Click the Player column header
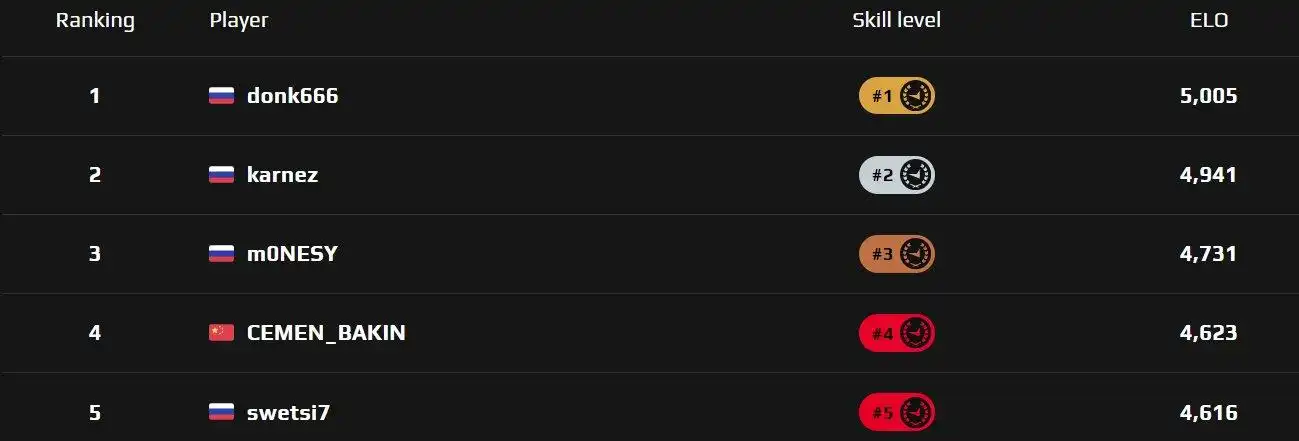Screen dimensions: 1299x441 (x=239, y=20)
